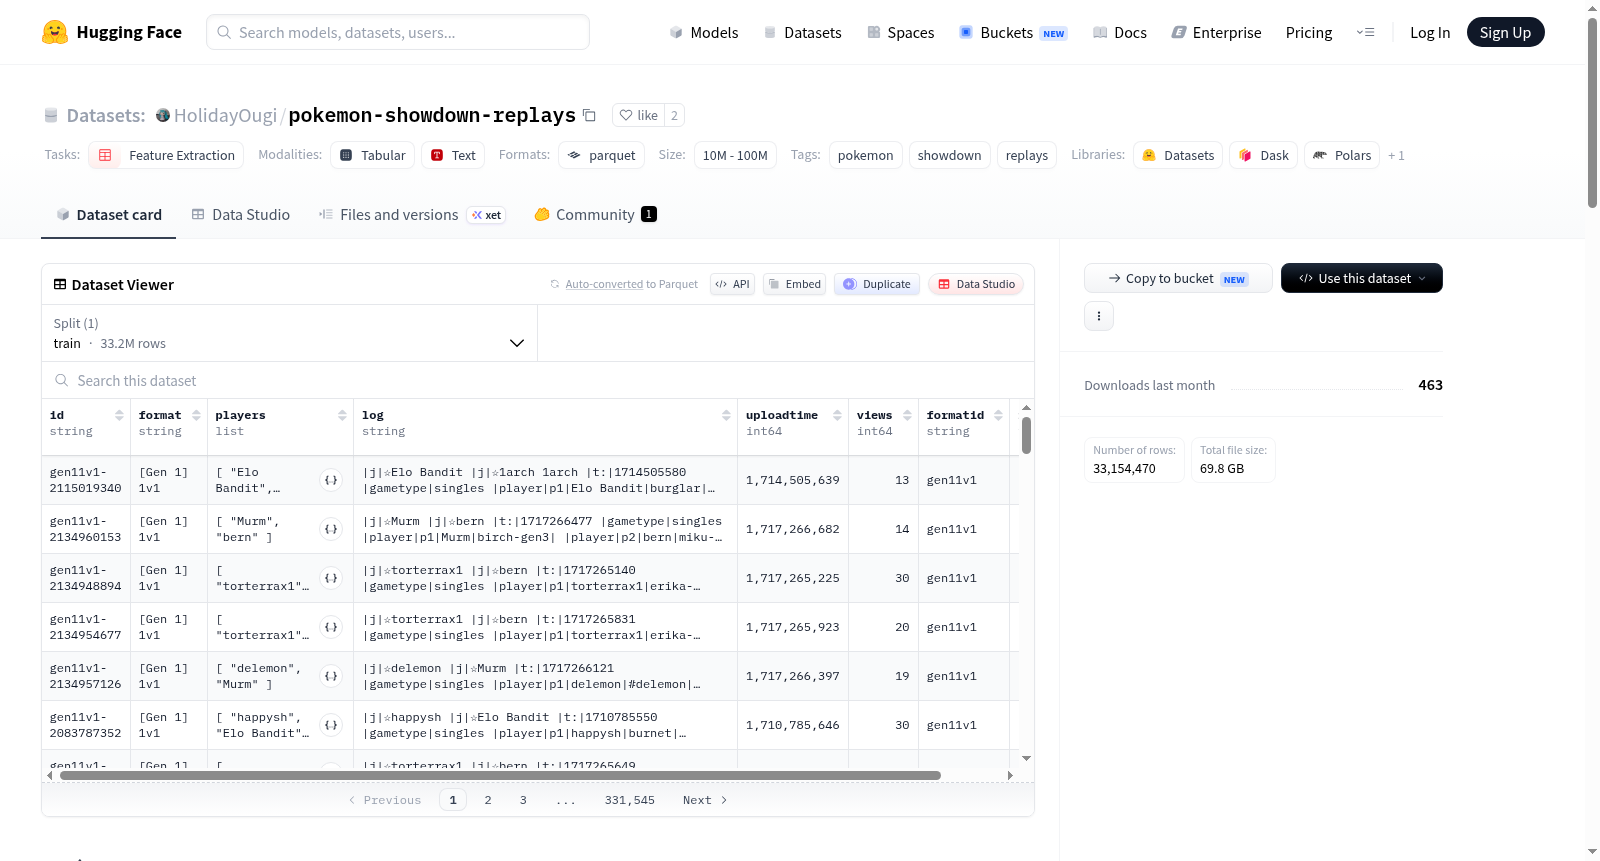
Task: Sort by the id column
Action: (119, 415)
